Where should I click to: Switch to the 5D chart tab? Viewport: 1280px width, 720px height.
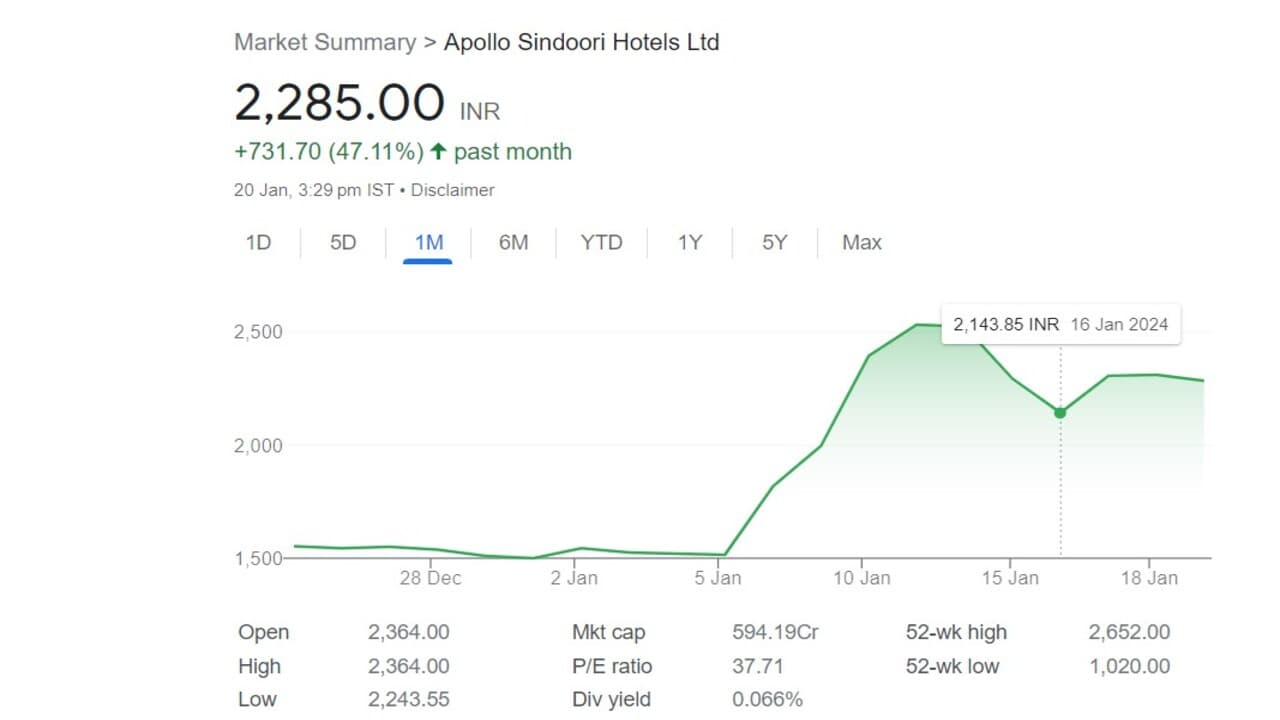tap(343, 242)
